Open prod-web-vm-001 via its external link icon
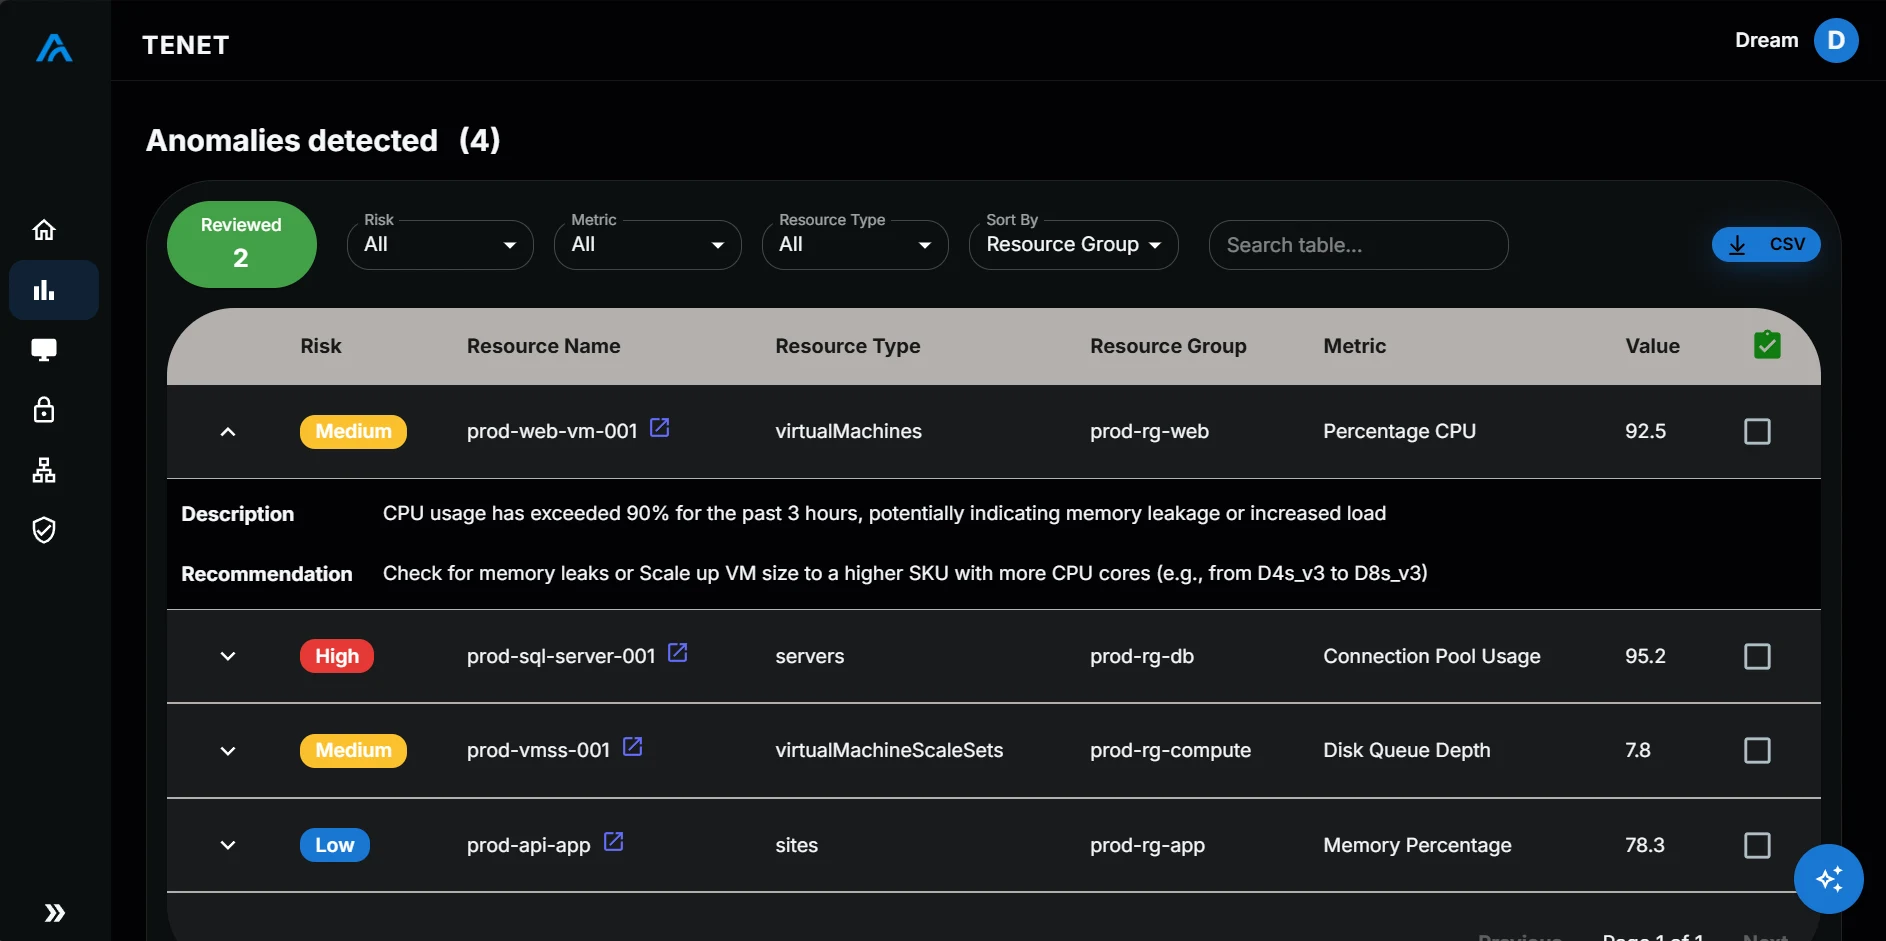 [660, 427]
